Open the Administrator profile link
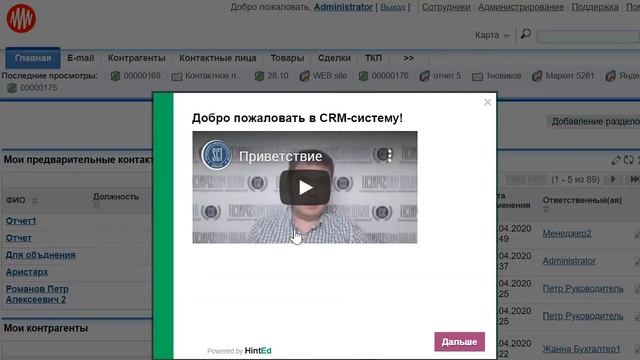This screenshot has width=640, height=360. (x=343, y=7)
